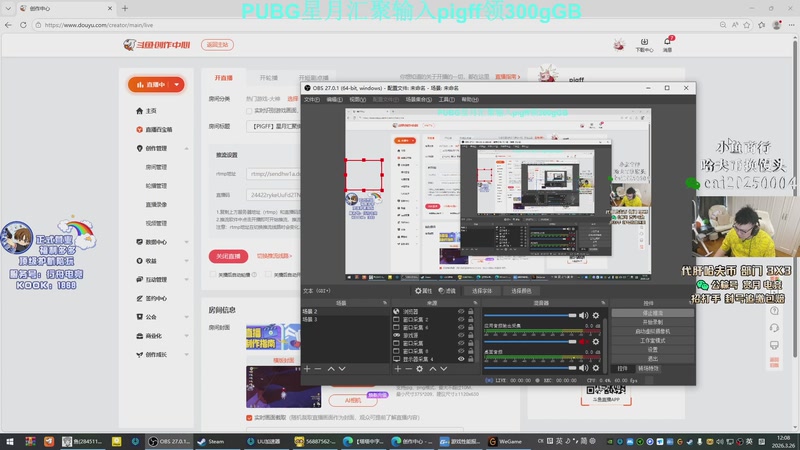Toggle visibility of 游戏源 source
This screenshot has width=800, height=450.
461,335
